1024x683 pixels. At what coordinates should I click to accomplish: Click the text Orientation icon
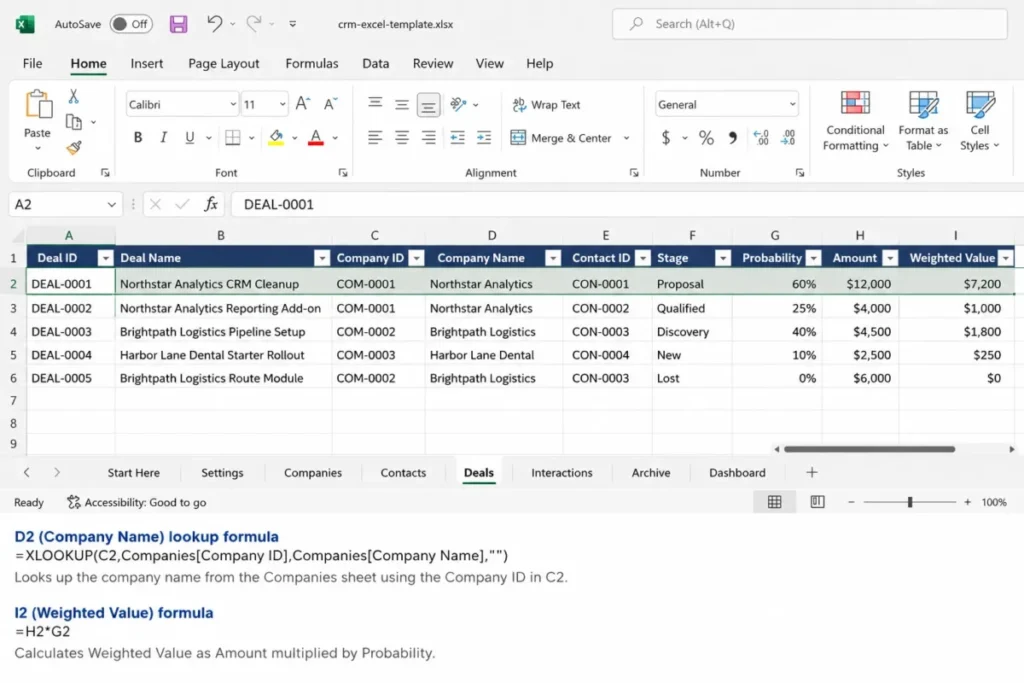click(458, 104)
